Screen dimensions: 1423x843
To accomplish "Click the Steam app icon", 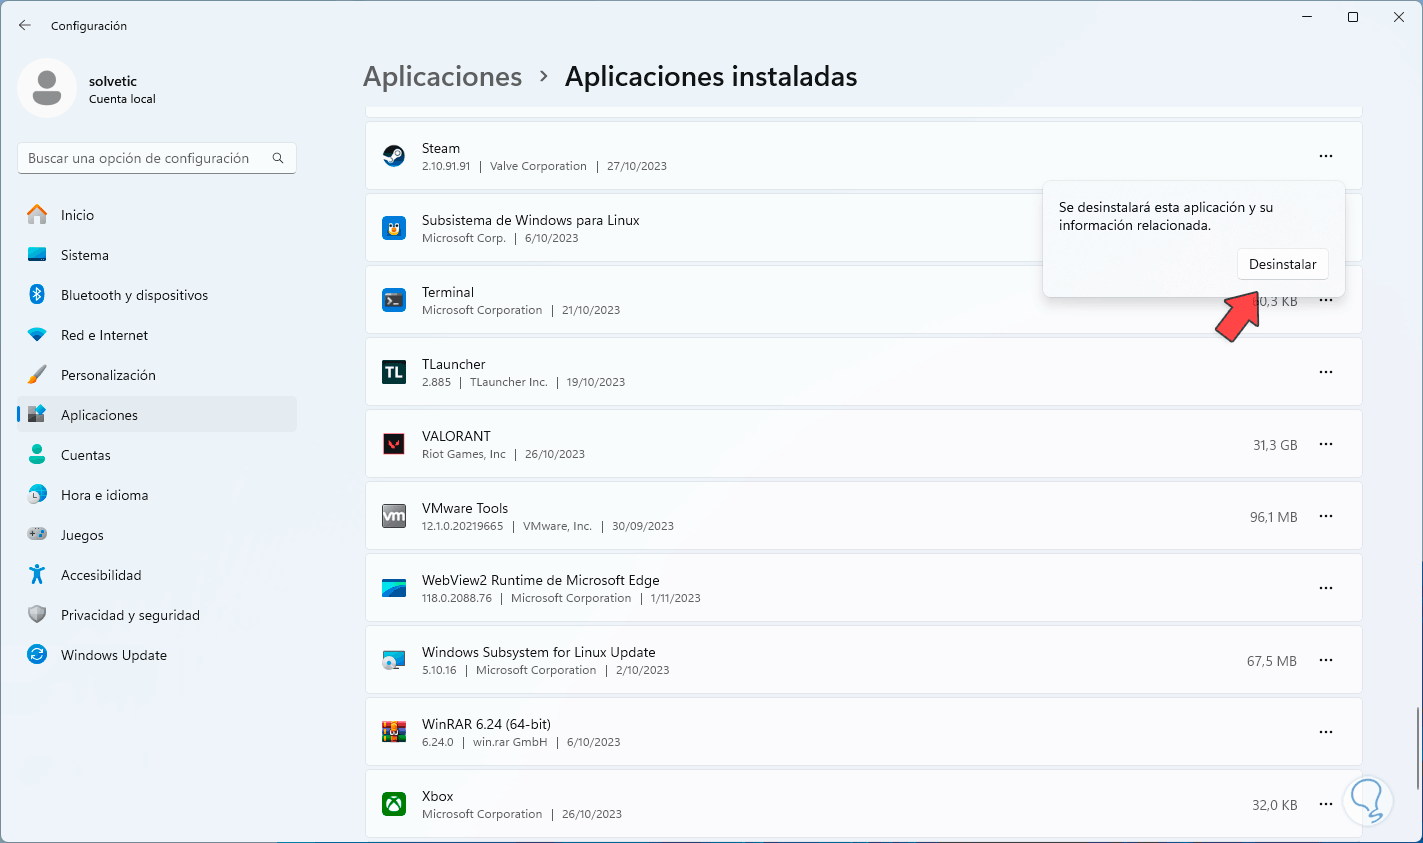I will [x=394, y=156].
